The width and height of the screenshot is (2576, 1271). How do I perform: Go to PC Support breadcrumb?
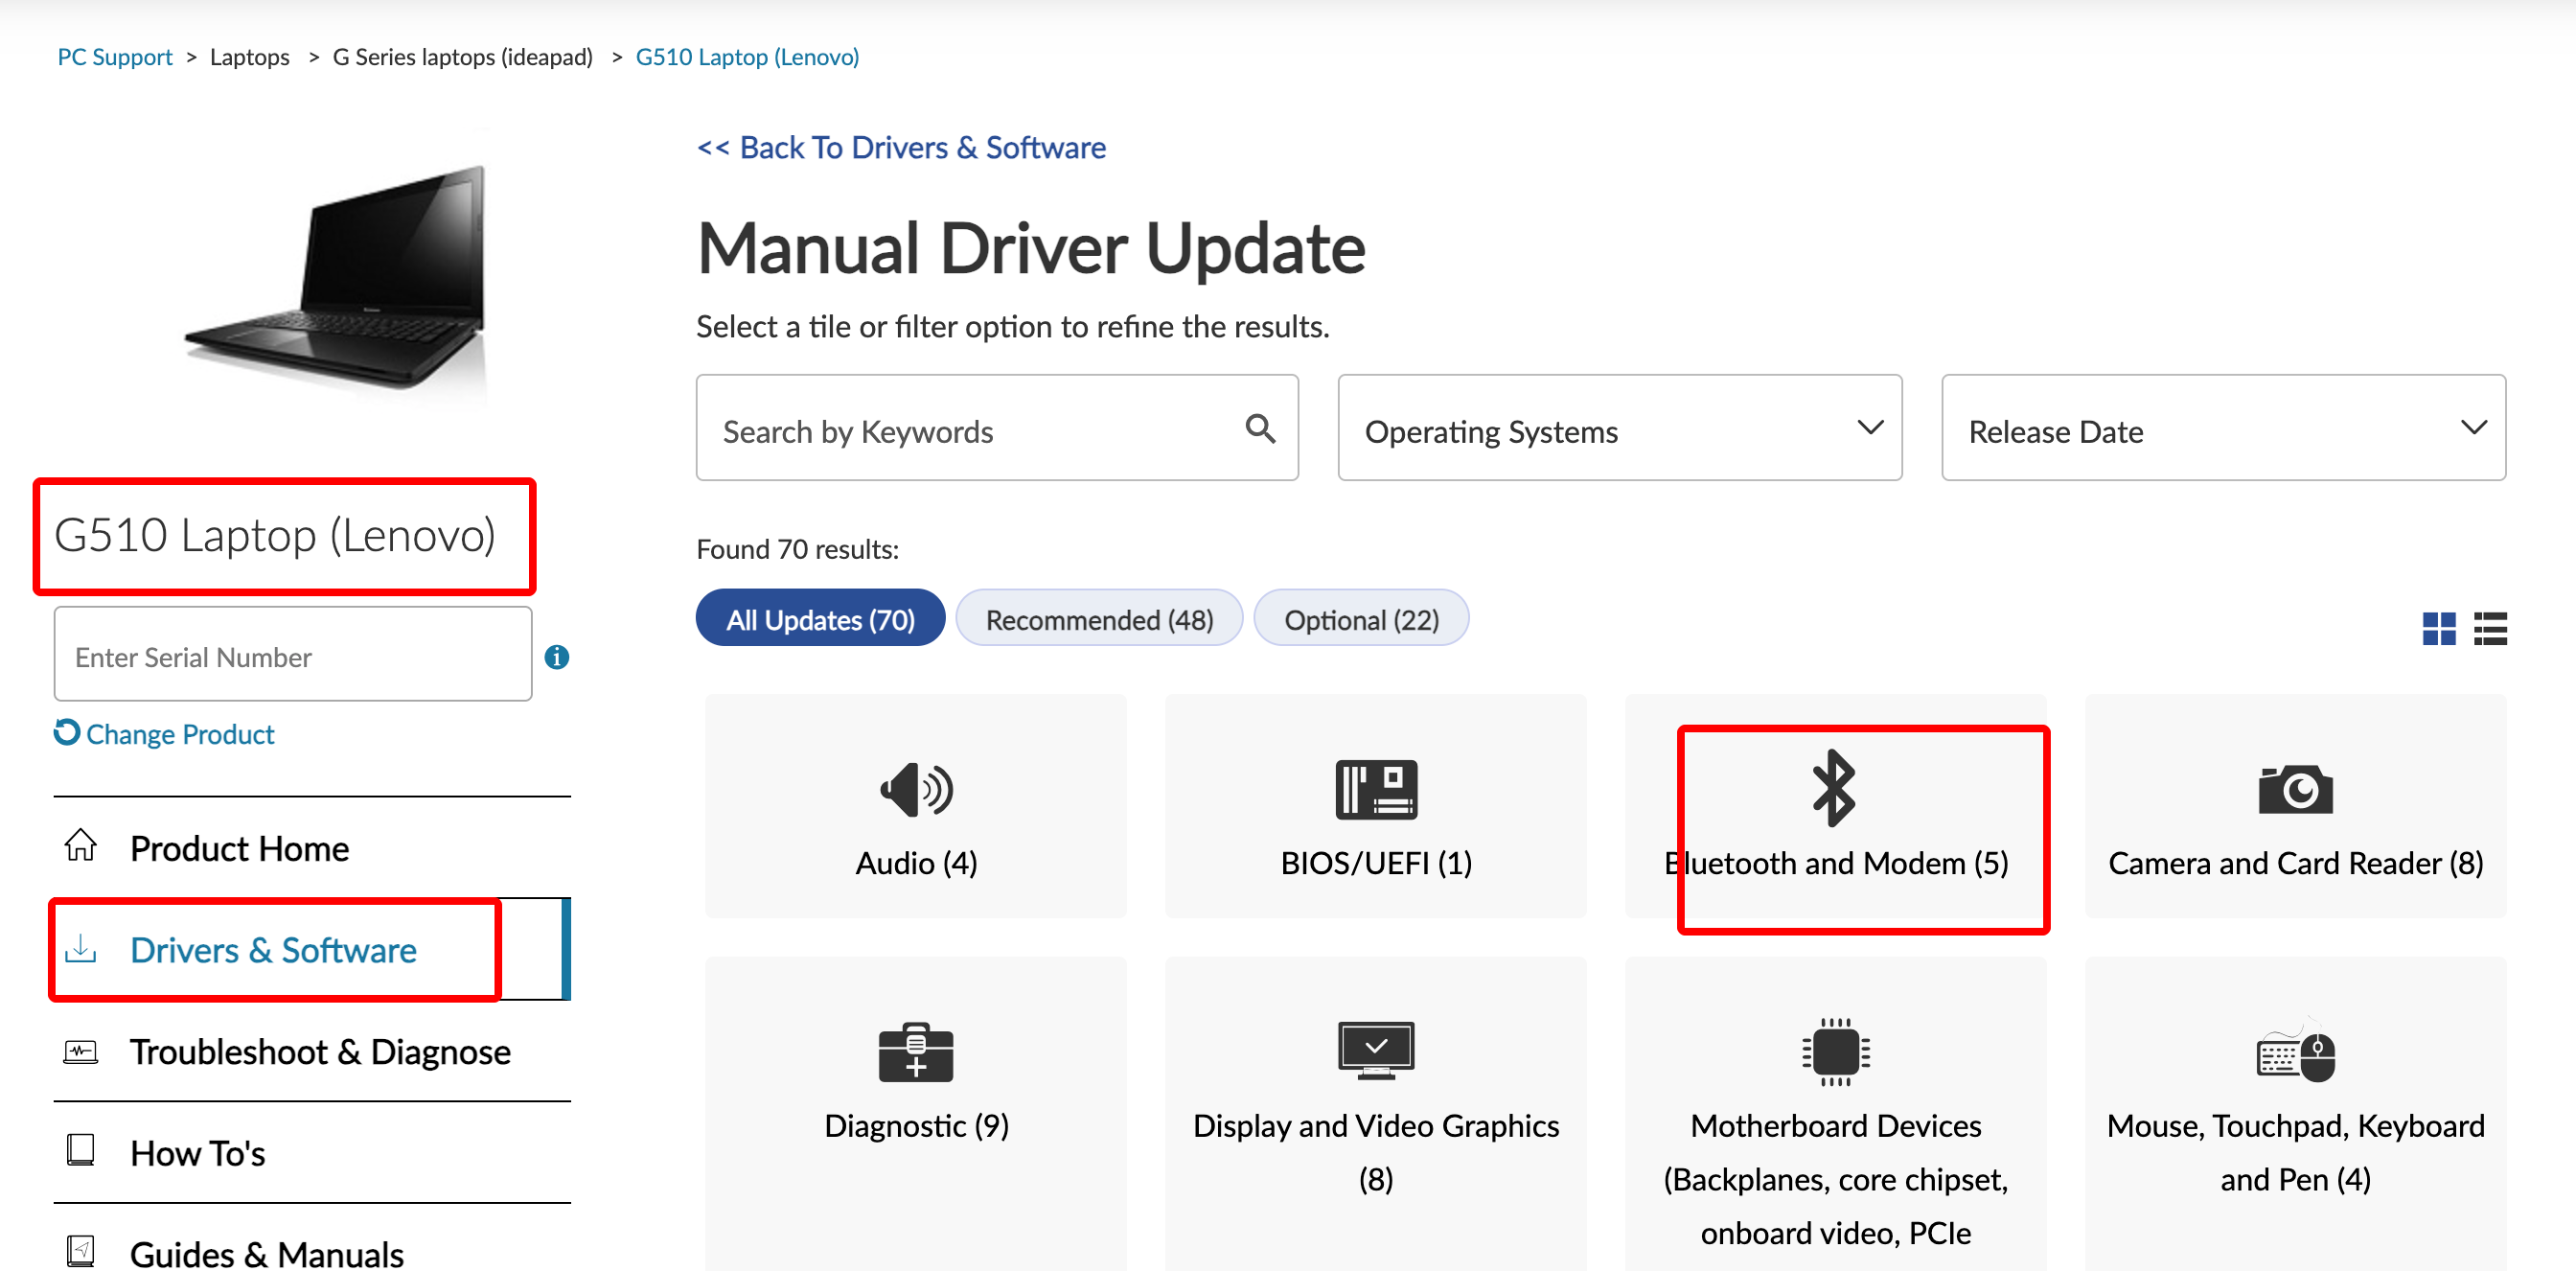(x=115, y=57)
